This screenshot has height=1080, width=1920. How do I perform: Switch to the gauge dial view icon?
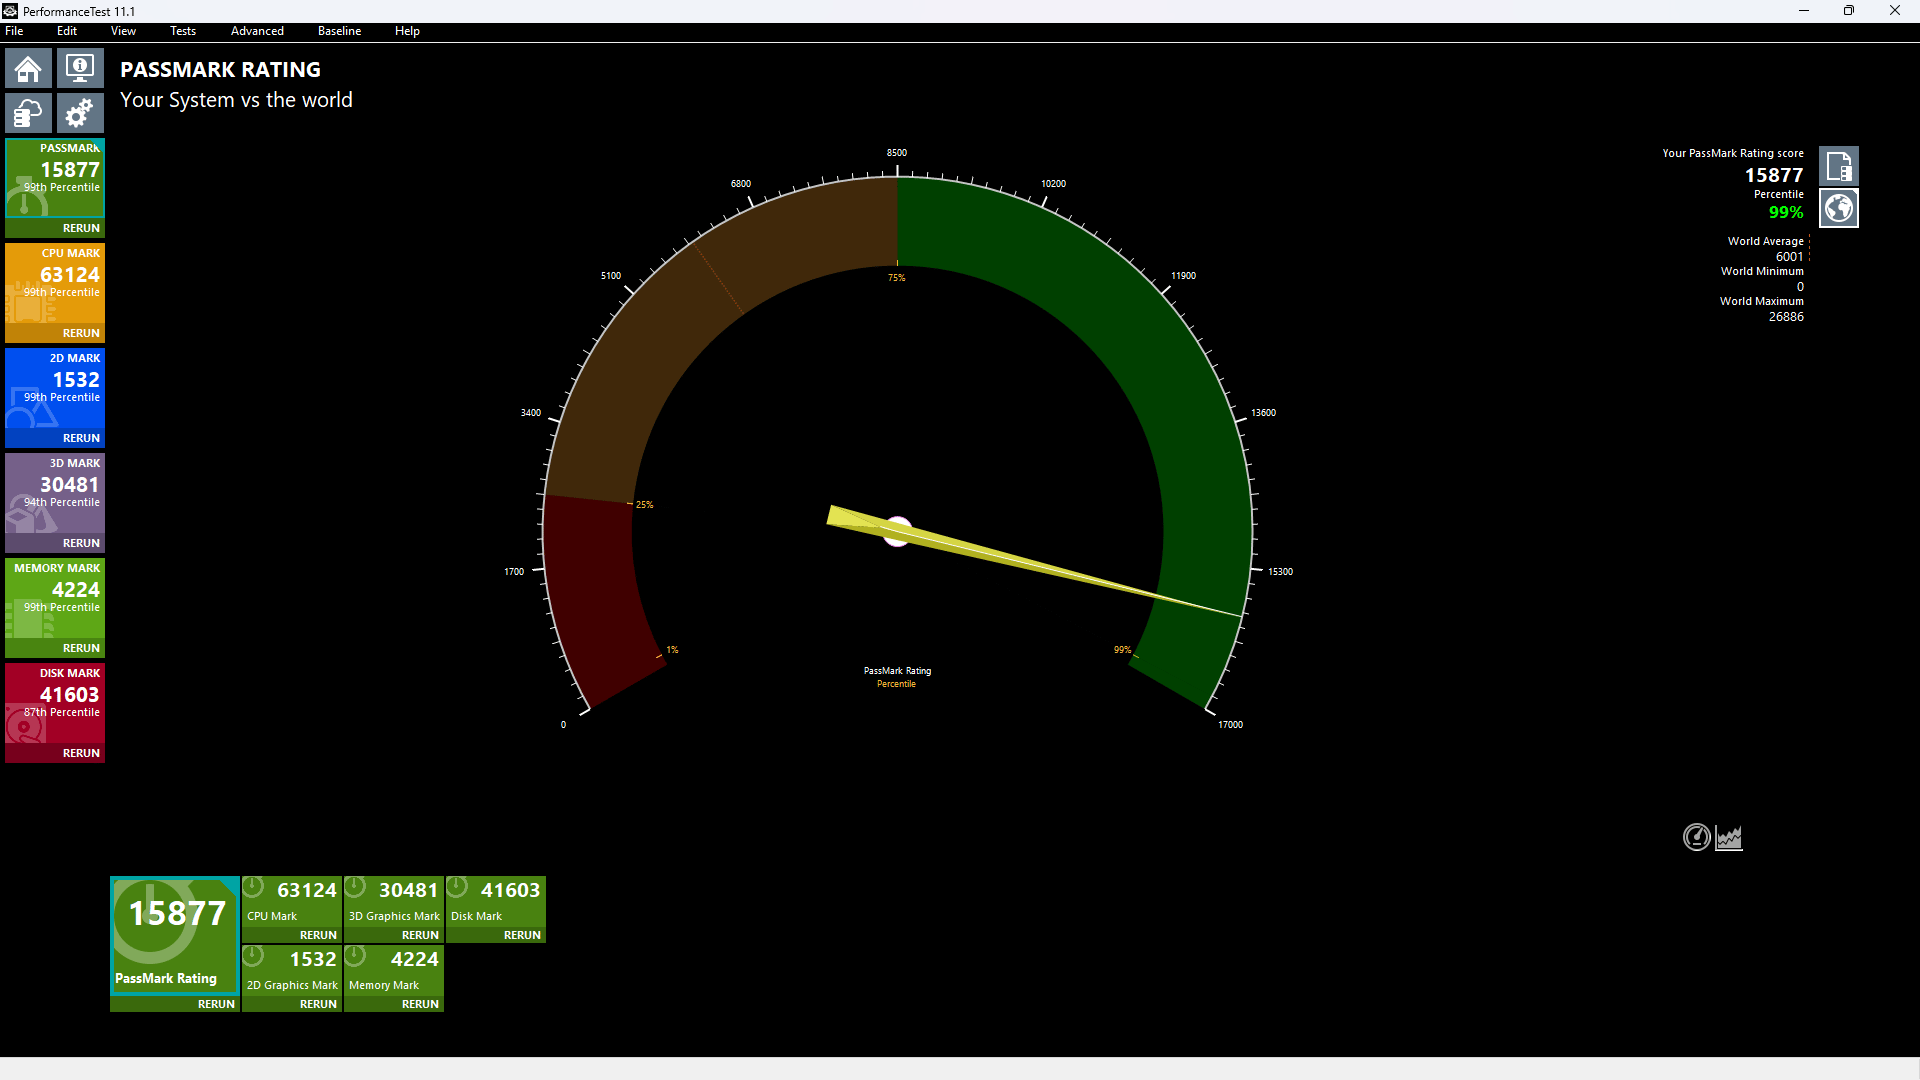pyautogui.click(x=1697, y=837)
